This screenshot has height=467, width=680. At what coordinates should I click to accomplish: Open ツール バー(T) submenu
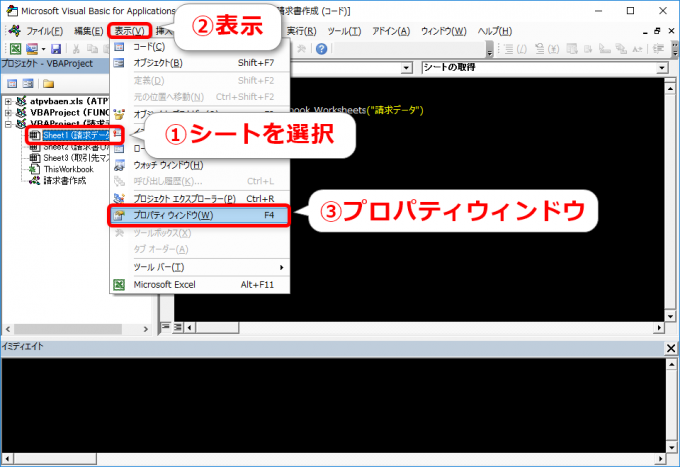click(199, 267)
